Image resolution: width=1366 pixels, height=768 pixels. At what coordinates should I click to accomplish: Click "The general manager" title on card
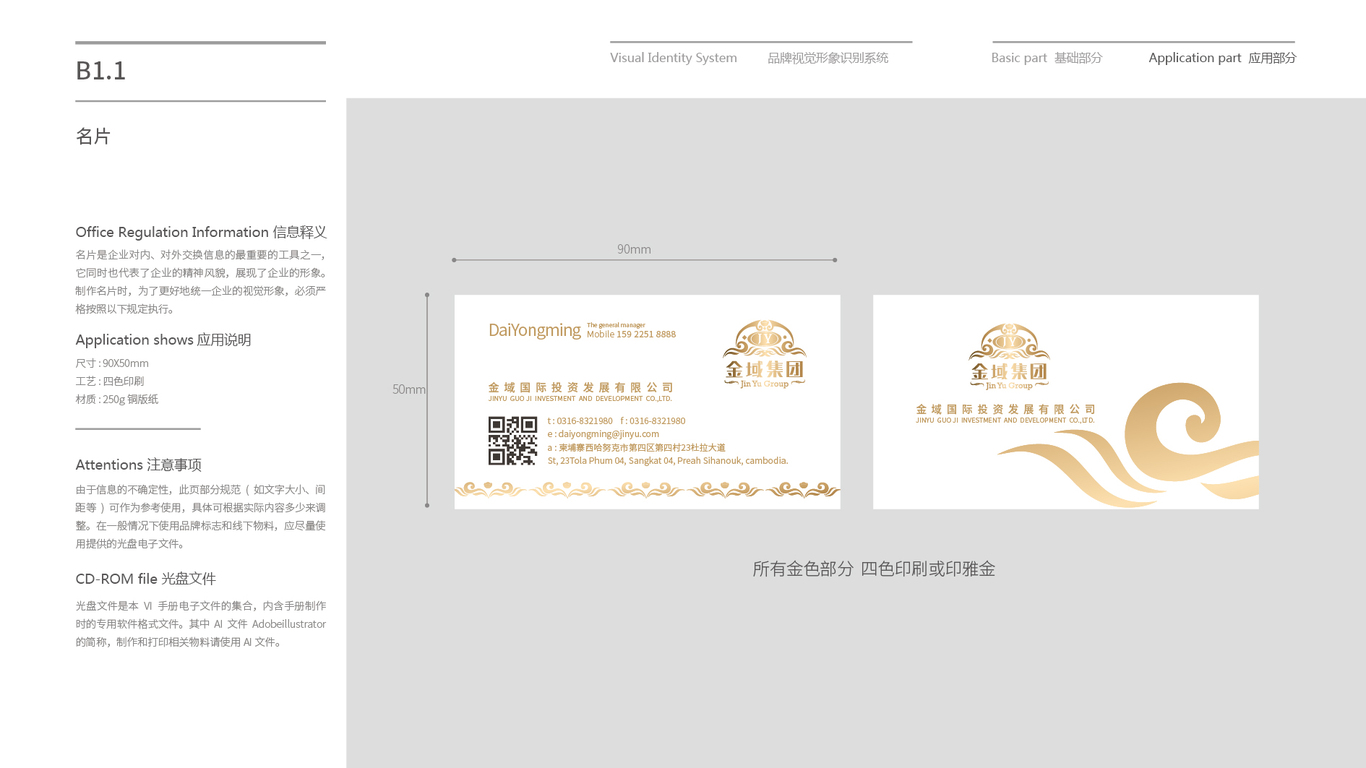pyautogui.click(x=616, y=325)
